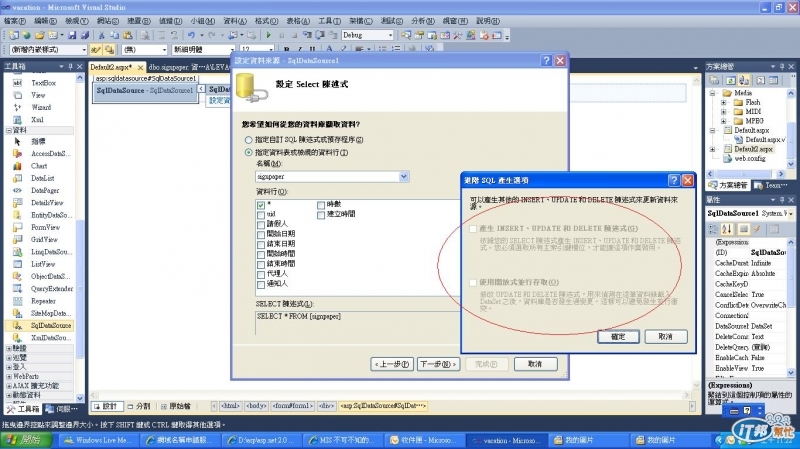
Task: Open the 檔案 (File) menu
Action: 14,21
